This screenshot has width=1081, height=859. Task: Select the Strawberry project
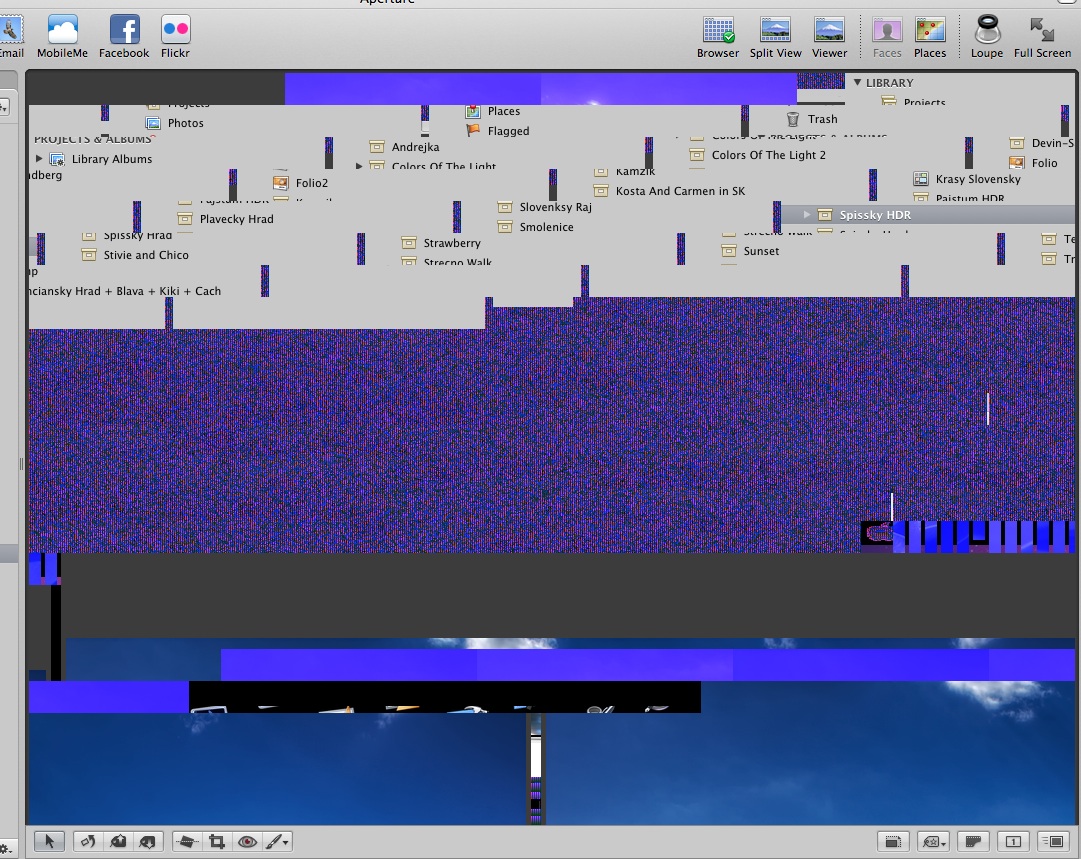[441, 243]
